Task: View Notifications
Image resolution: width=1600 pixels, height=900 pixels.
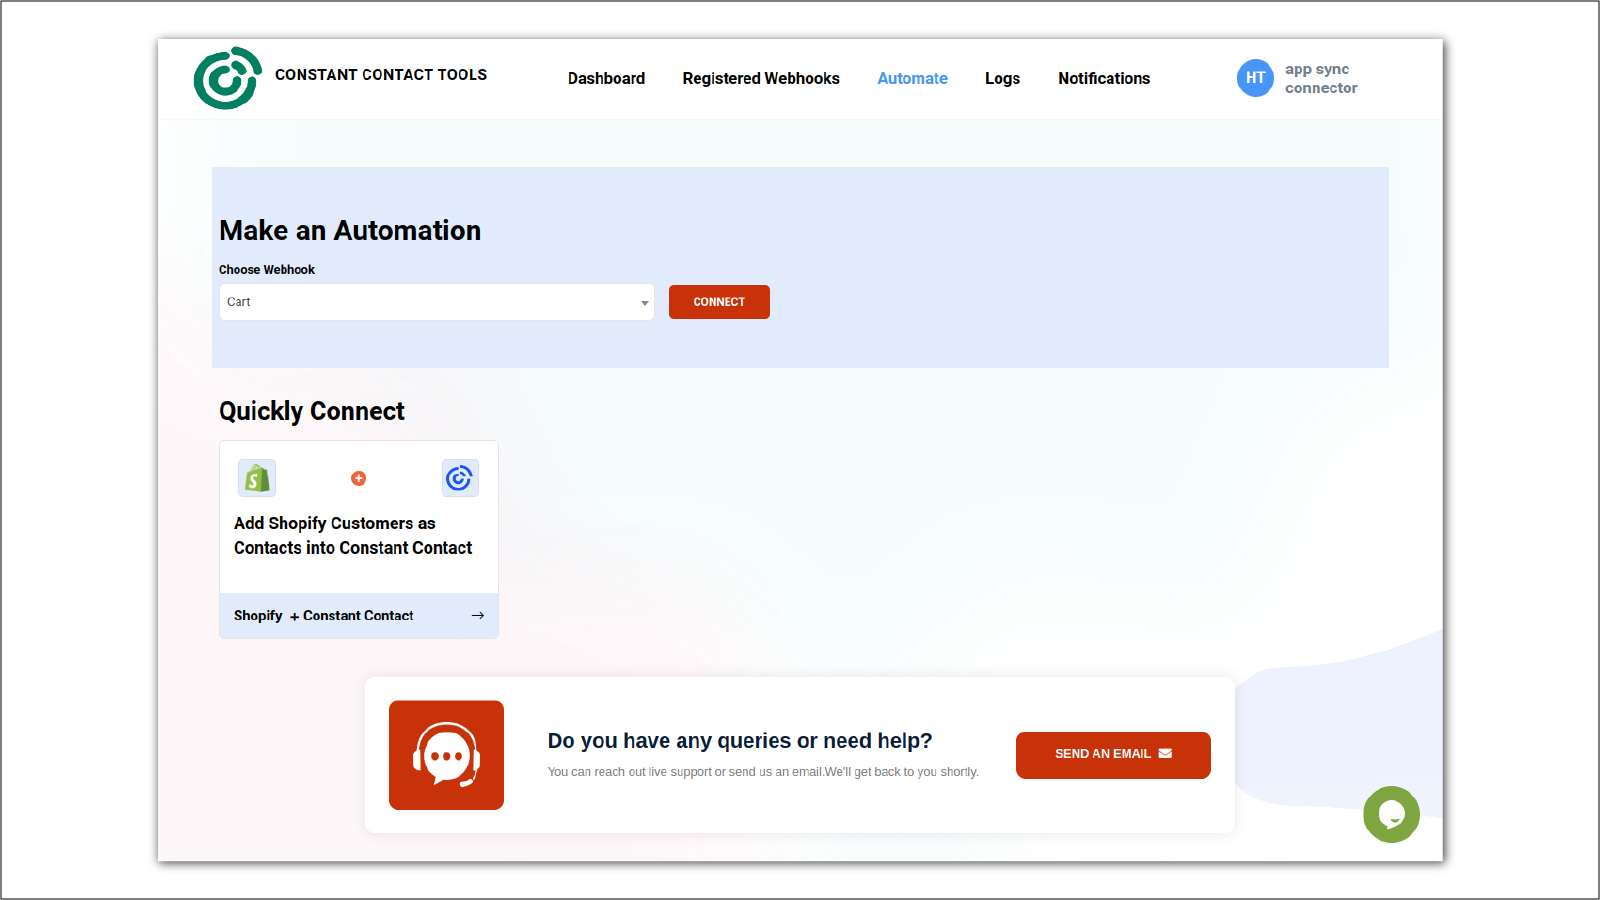Action: 1104,78
